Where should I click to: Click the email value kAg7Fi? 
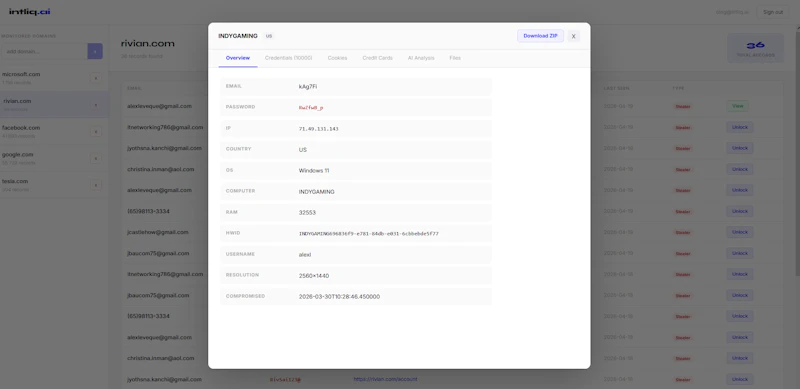(308, 86)
